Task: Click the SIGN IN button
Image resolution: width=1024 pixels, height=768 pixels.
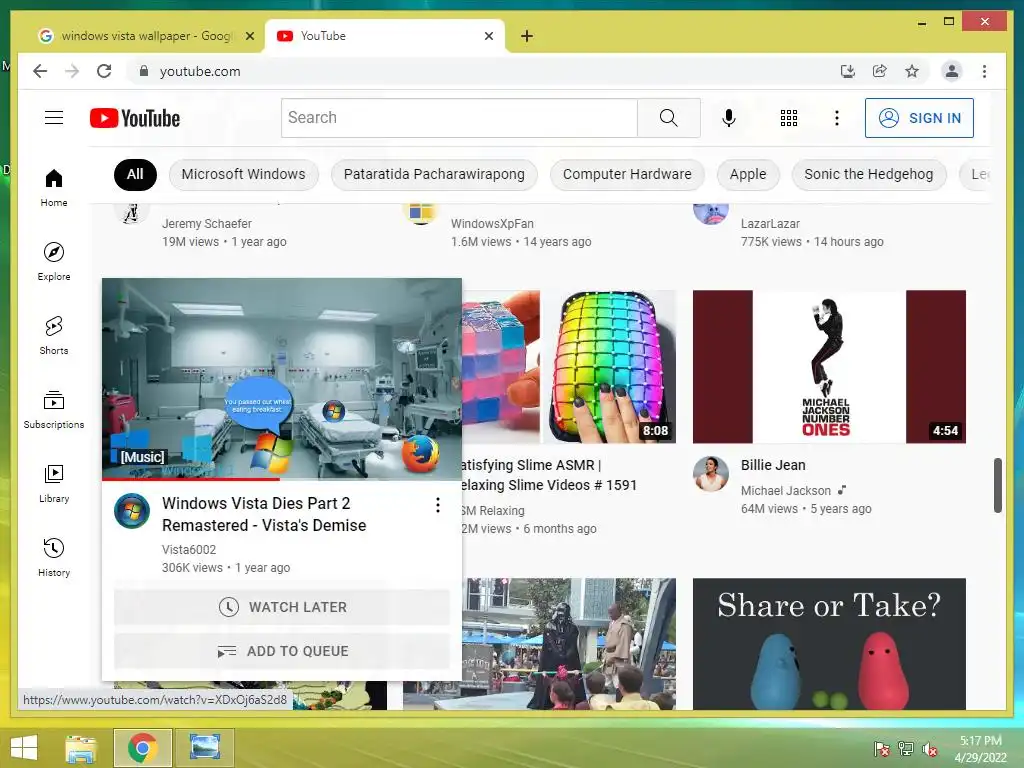Action: pos(919,118)
